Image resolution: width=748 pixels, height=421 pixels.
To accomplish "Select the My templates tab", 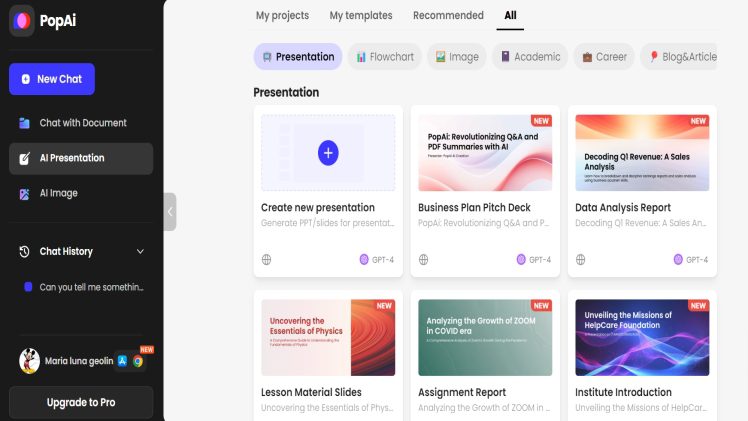I will pos(361,16).
